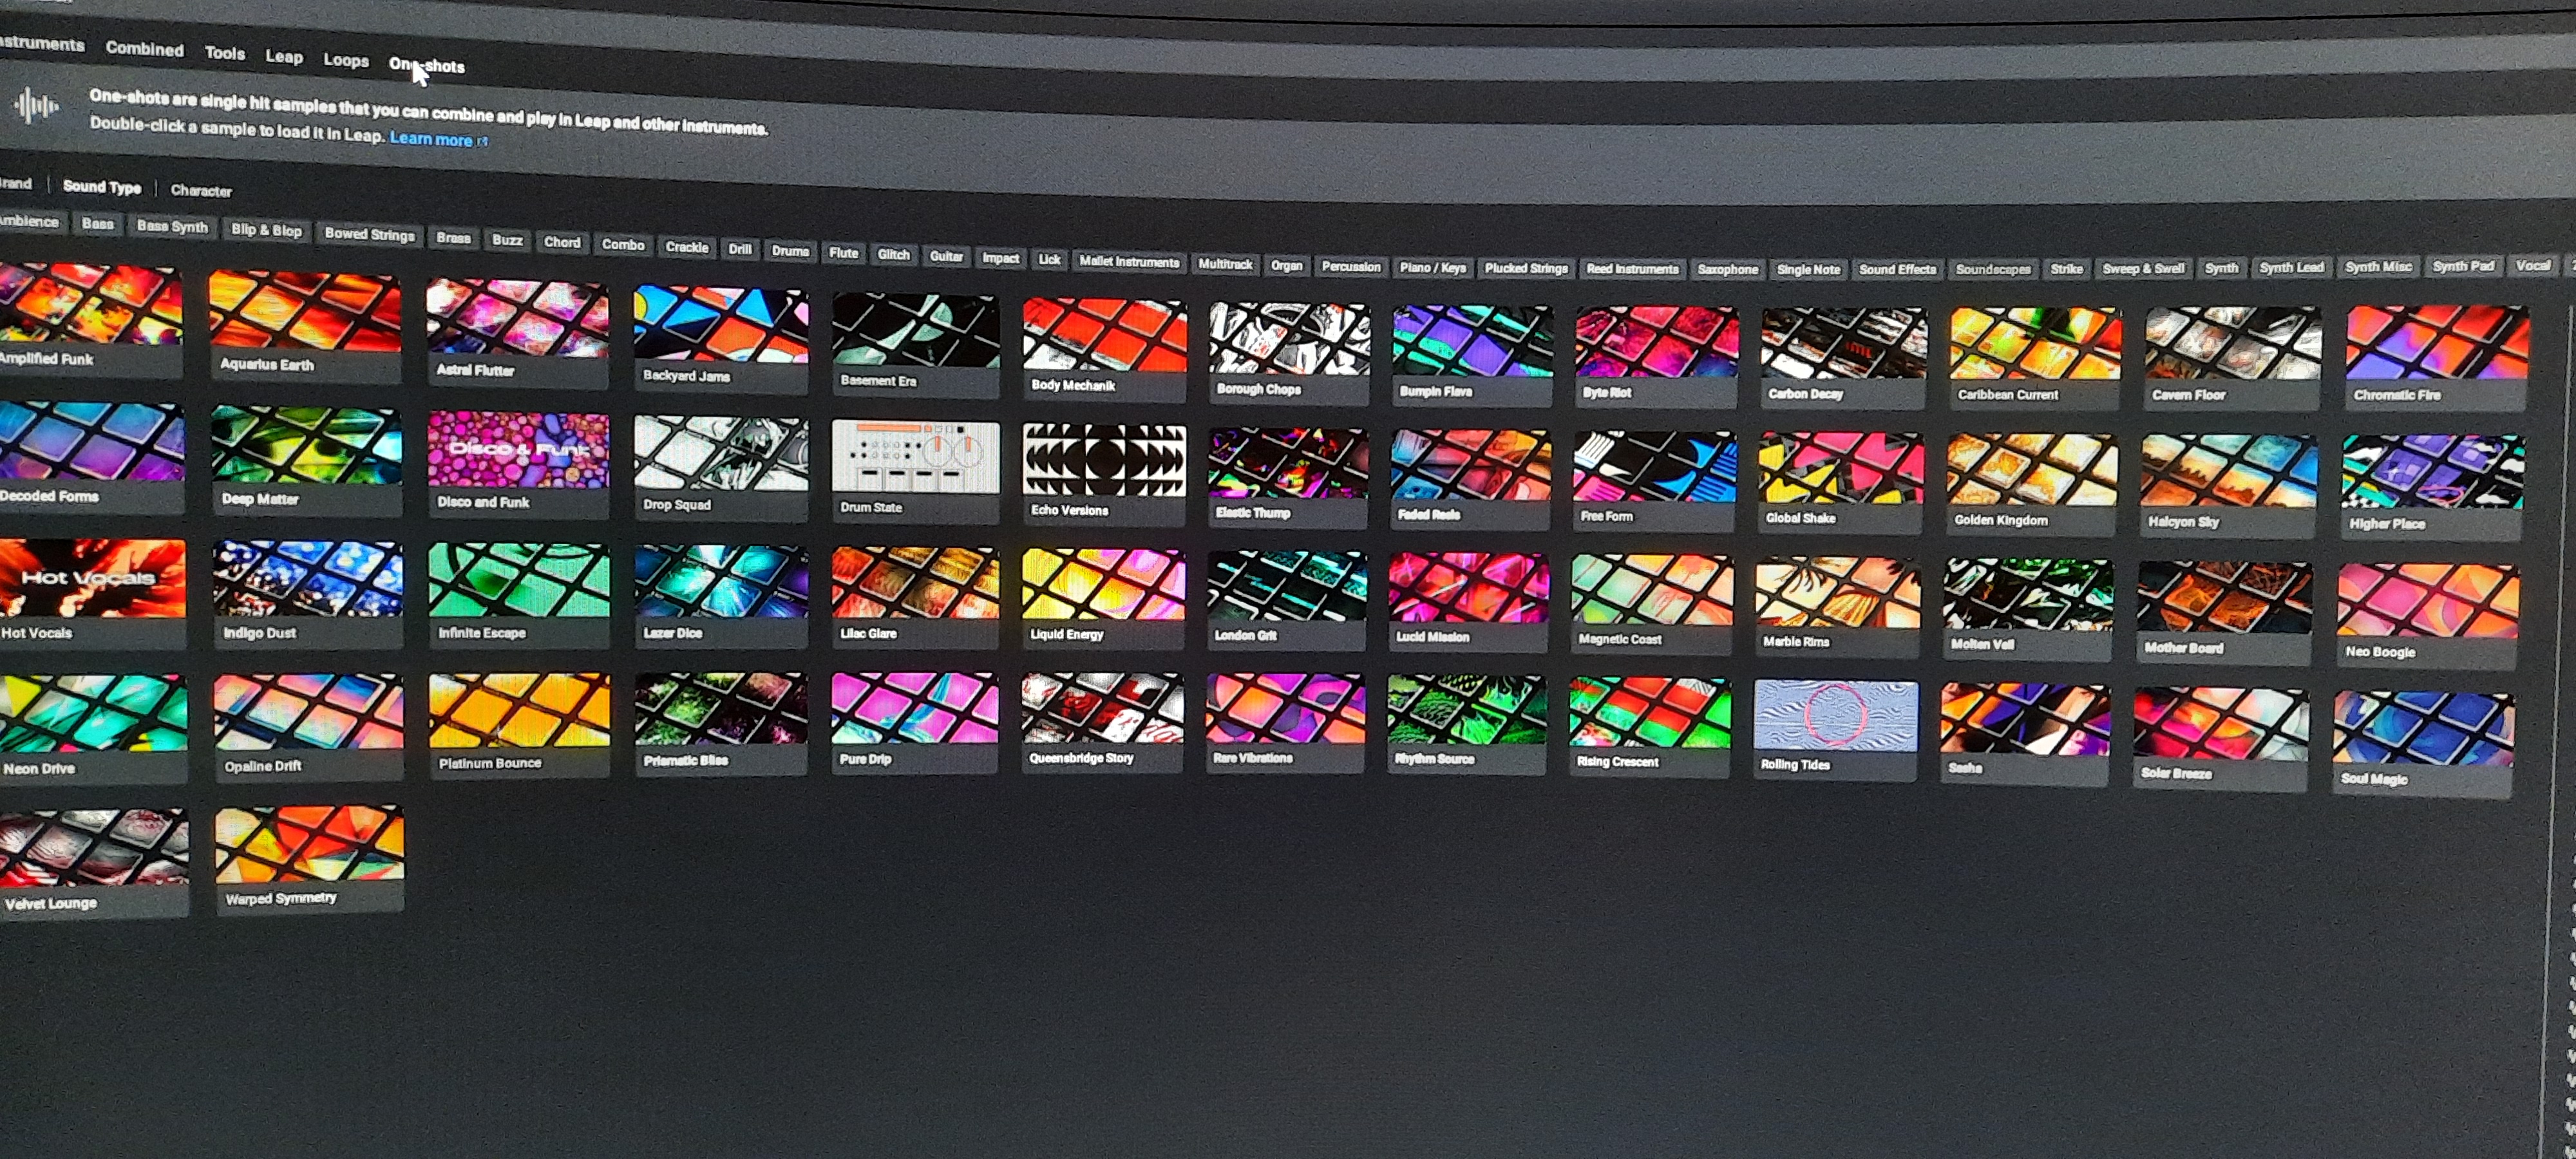Open the Drop Squad pack artwork
Screen dimensions: 2576x1159
[x=721, y=454]
